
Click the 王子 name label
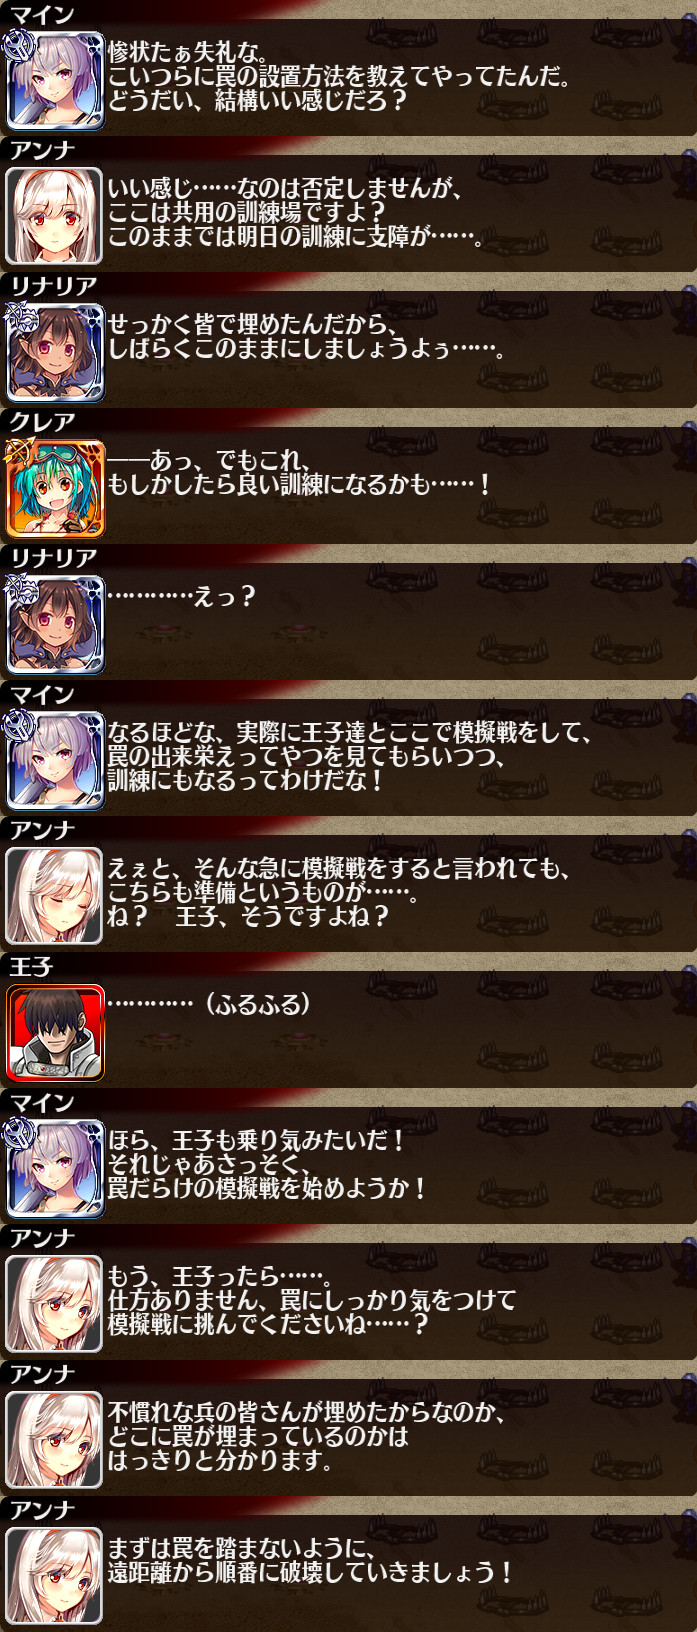point(30,966)
